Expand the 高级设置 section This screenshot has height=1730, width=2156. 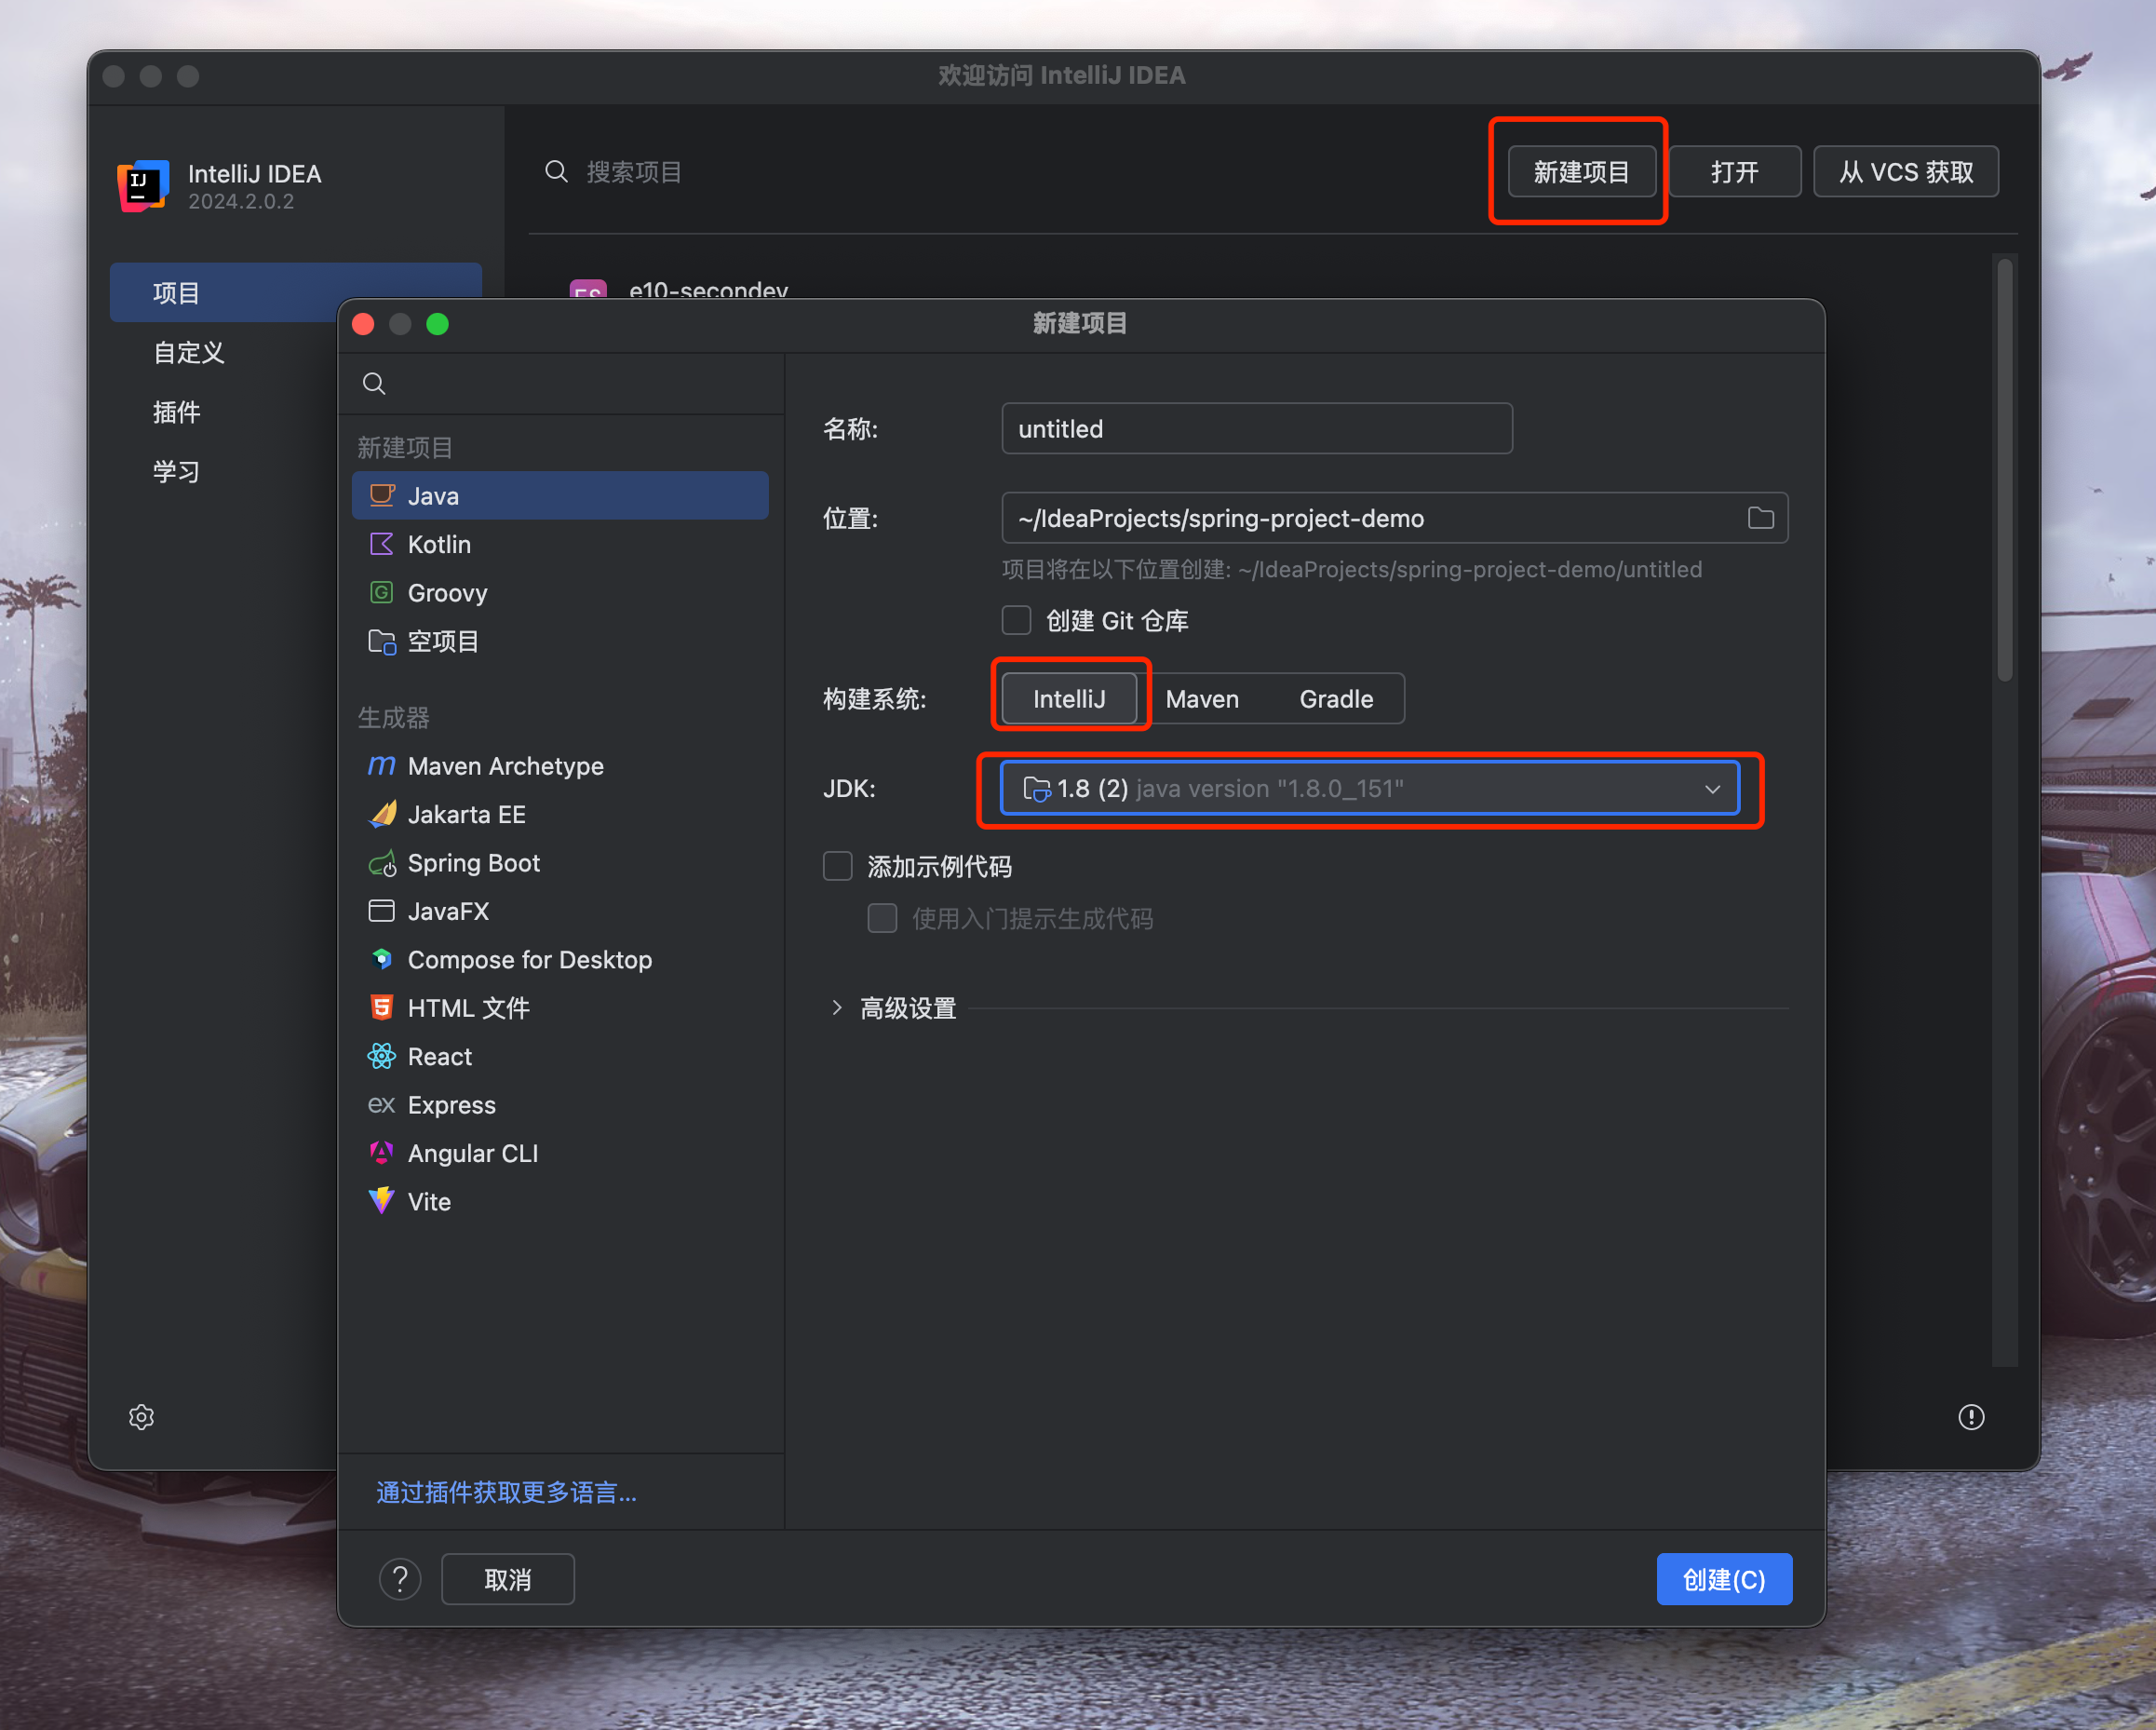(x=837, y=1008)
